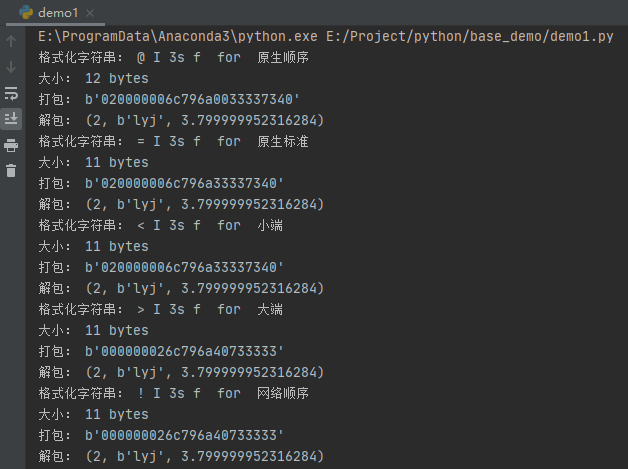
Task: Click the Up the Stack Trace arrow
Action: click(x=11, y=40)
